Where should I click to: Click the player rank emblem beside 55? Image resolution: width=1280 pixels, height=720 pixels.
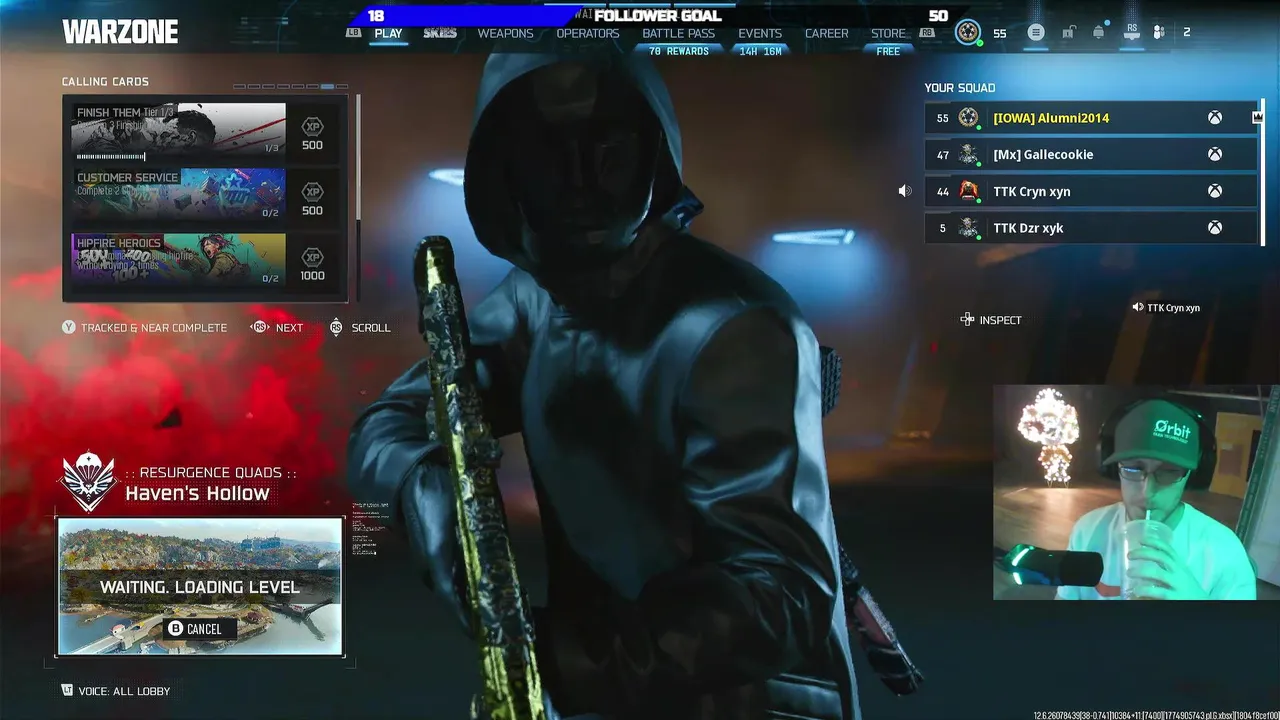click(x=968, y=32)
